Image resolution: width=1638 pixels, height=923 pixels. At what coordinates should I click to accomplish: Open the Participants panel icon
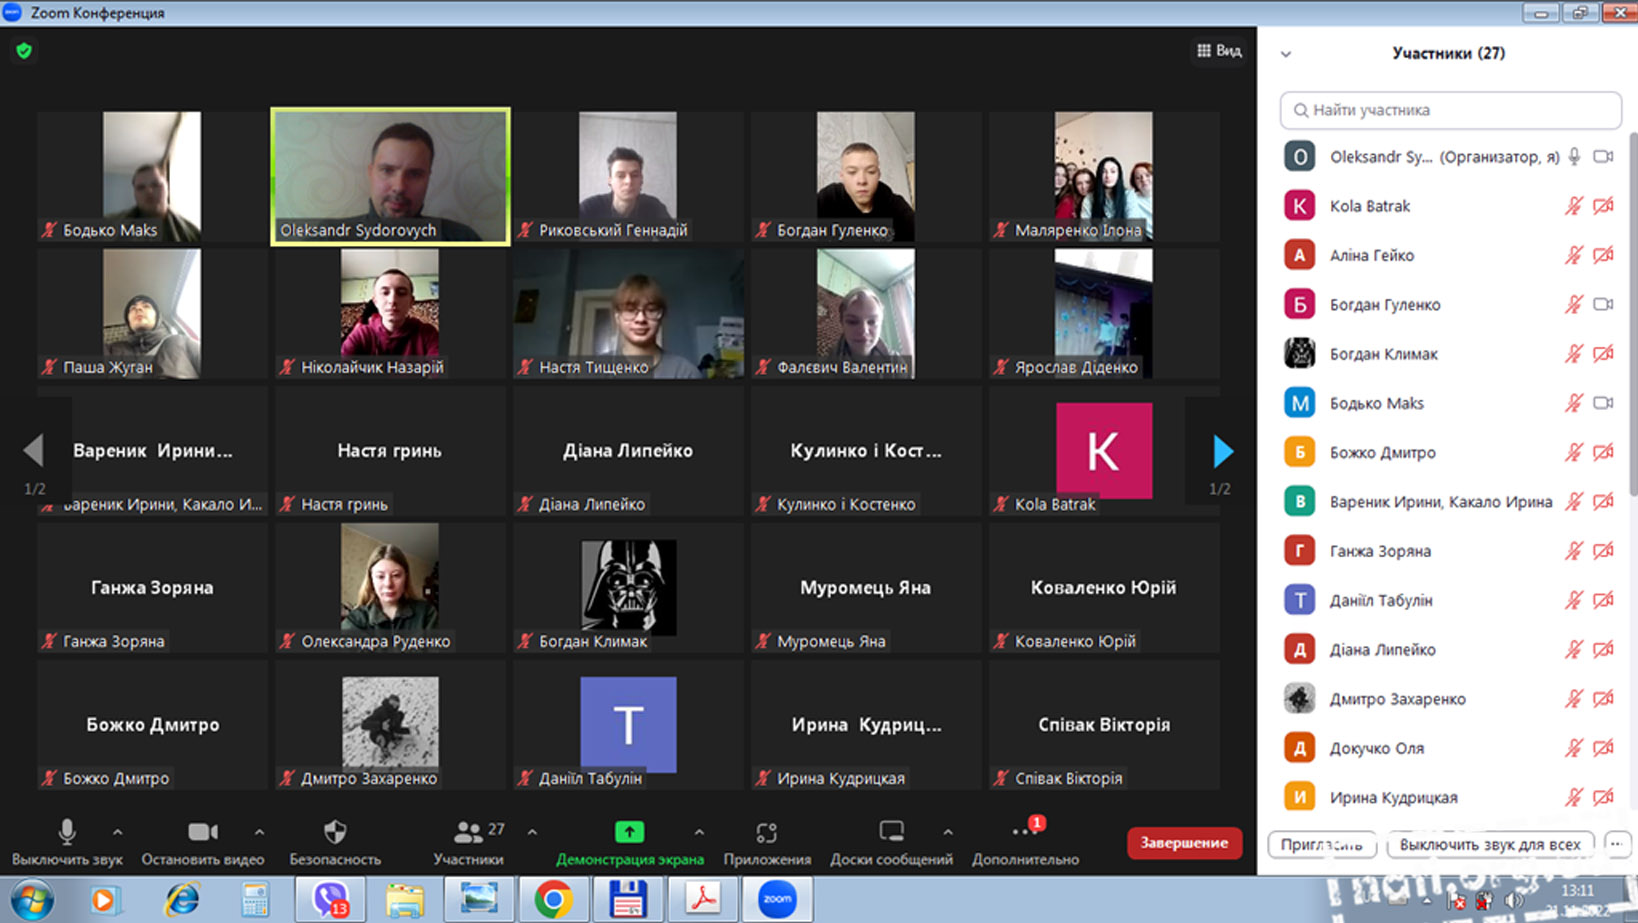(x=468, y=832)
